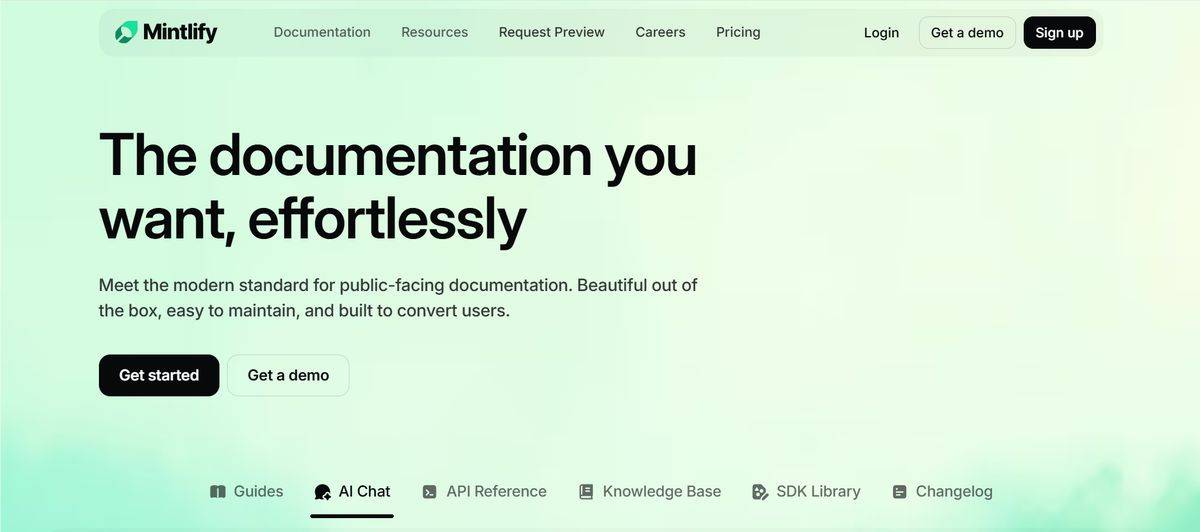The image size is (1200, 532).
Task: Switch to the Knowledge Base tab
Action: coord(650,491)
